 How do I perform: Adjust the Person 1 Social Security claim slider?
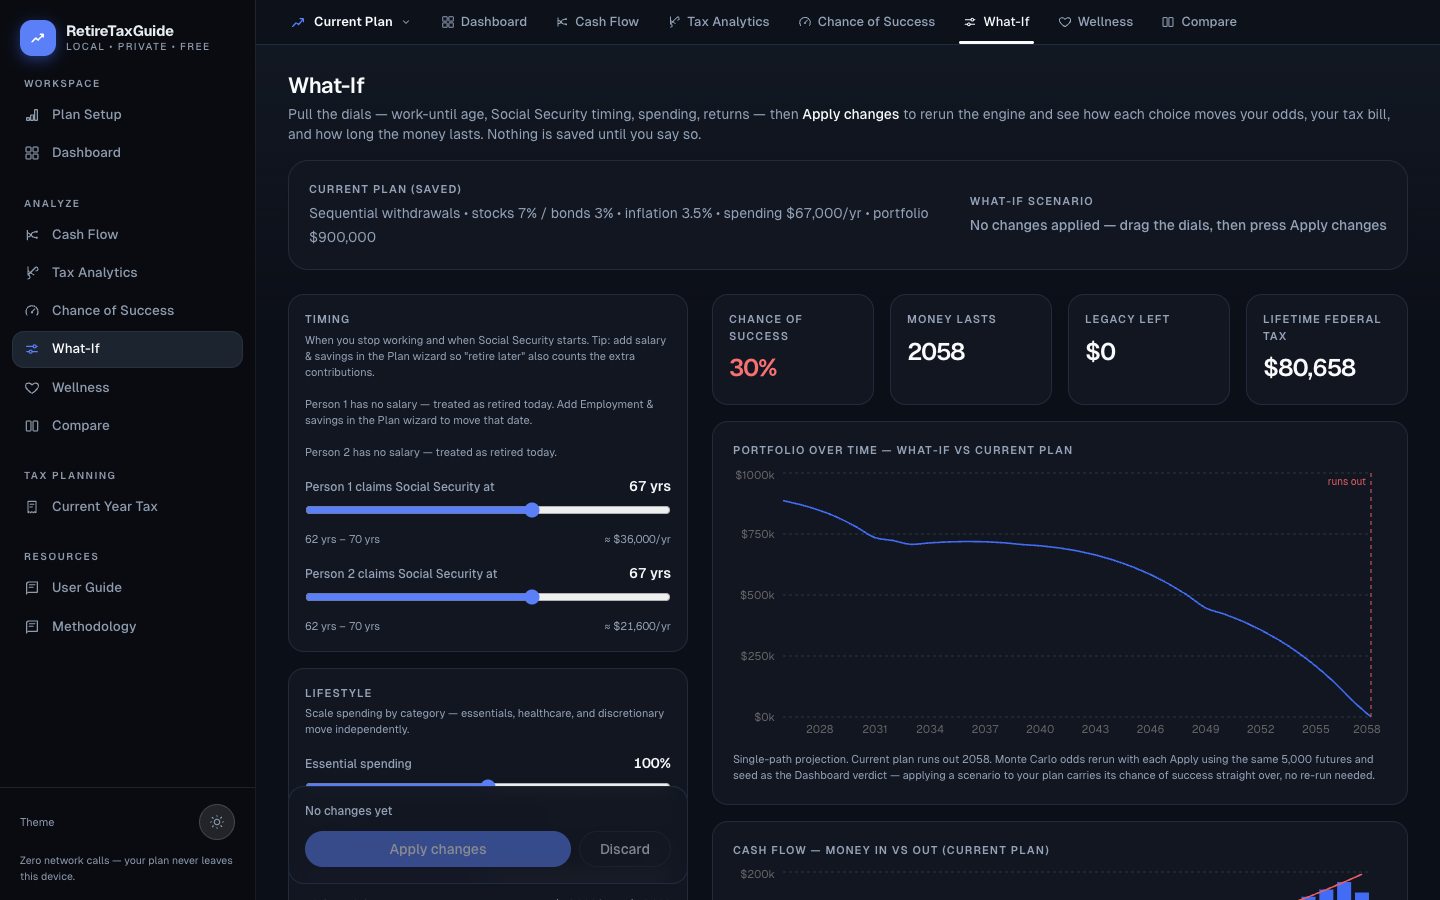click(488, 510)
